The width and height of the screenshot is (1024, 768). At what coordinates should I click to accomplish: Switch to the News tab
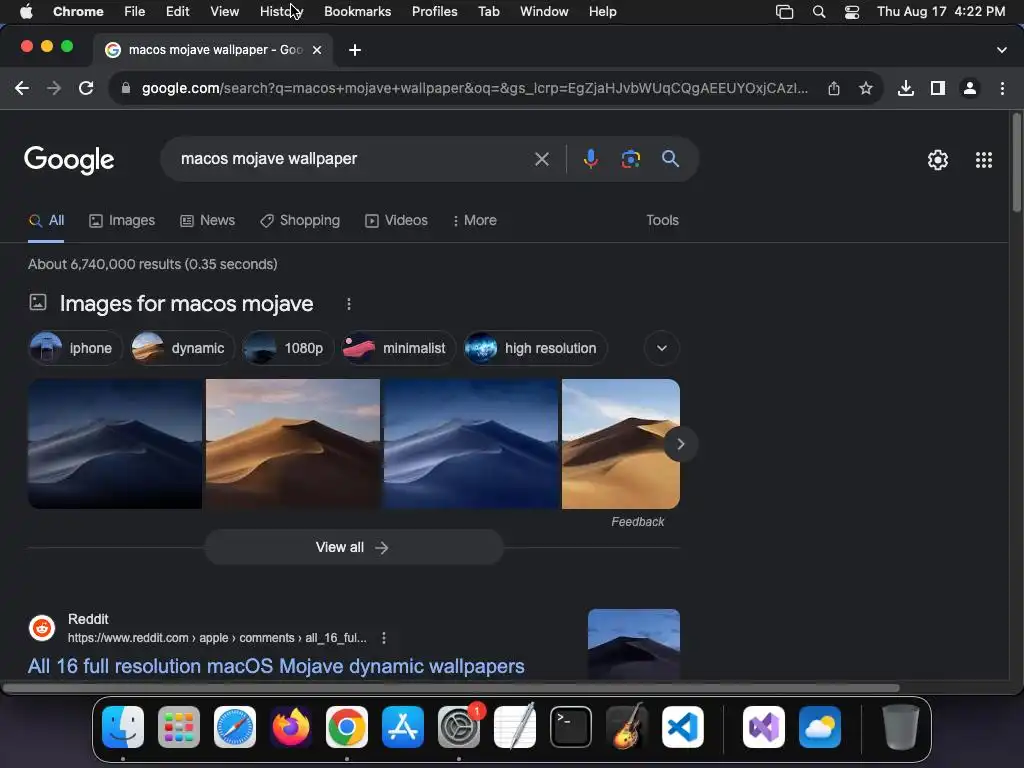208,221
